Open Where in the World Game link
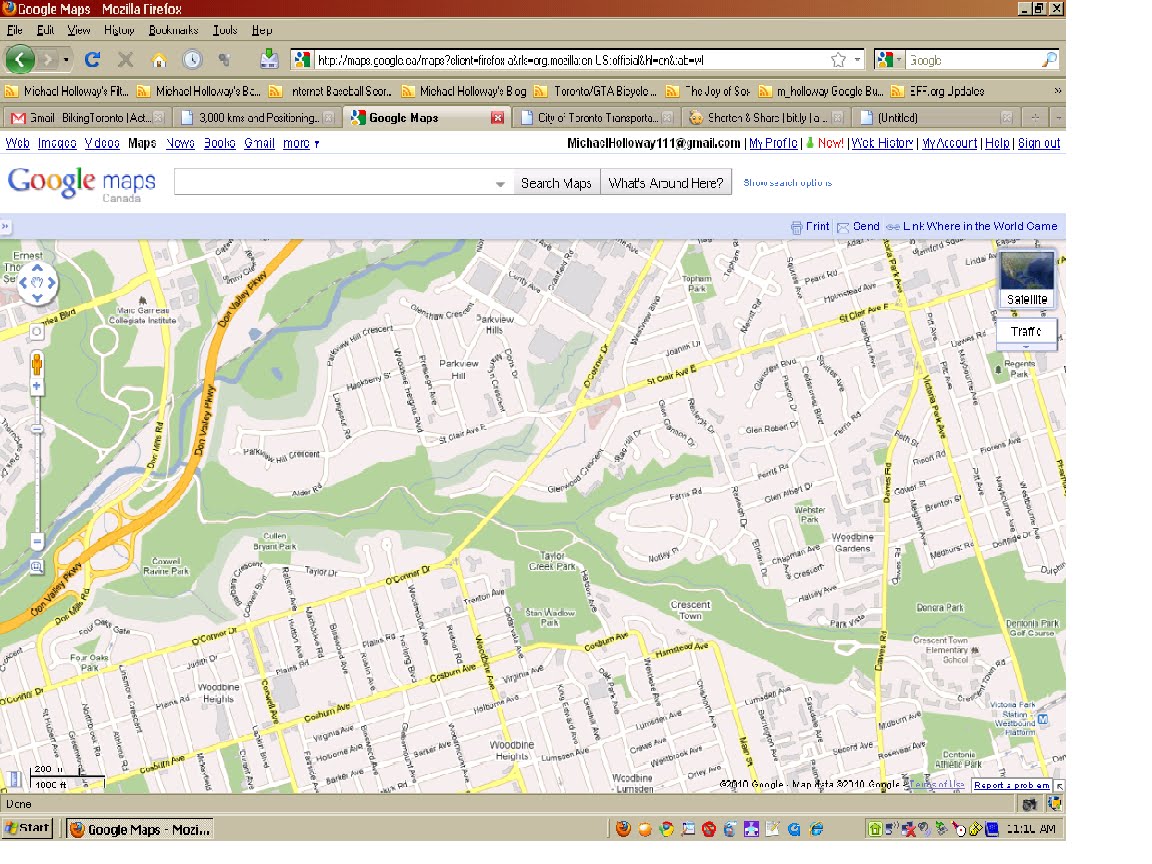This screenshot has width=1152, height=864. pos(992,226)
